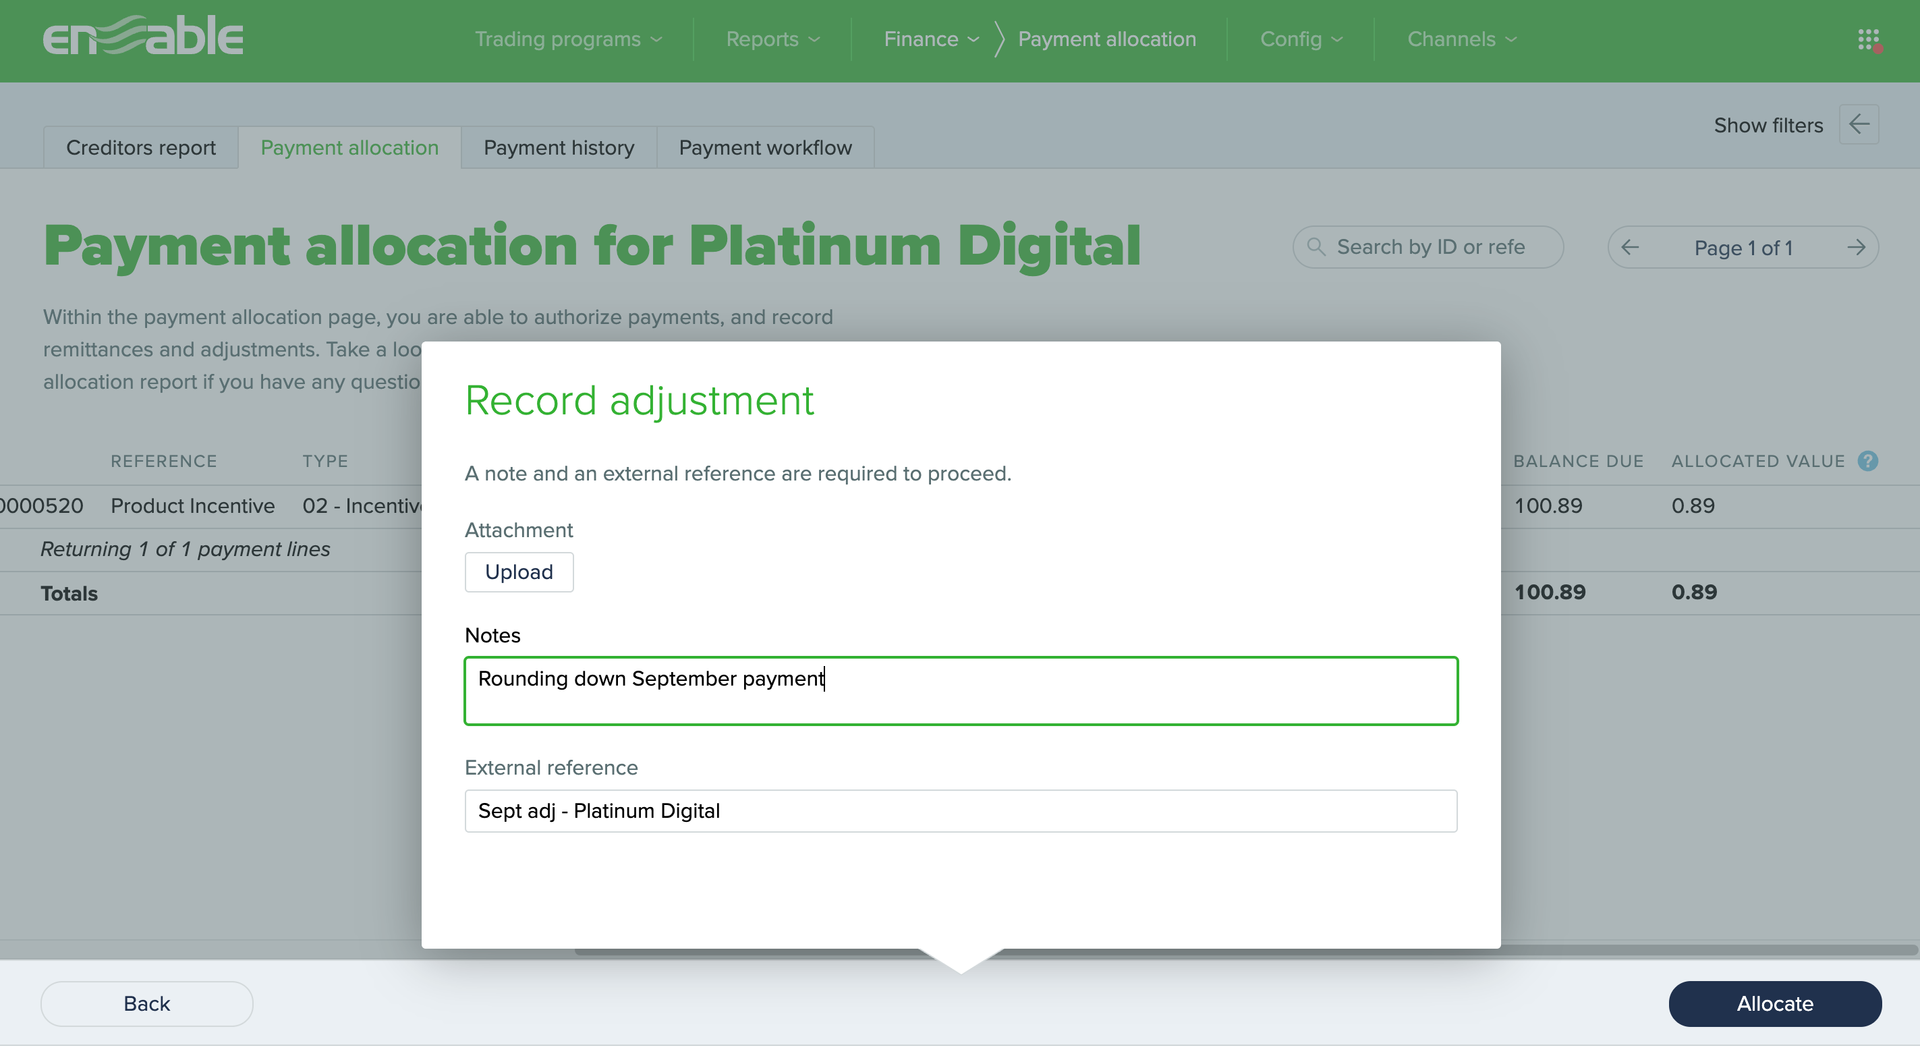Click the collapse filters arrow icon
The width and height of the screenshot is (1920, 1046).
click(1859, 124)
